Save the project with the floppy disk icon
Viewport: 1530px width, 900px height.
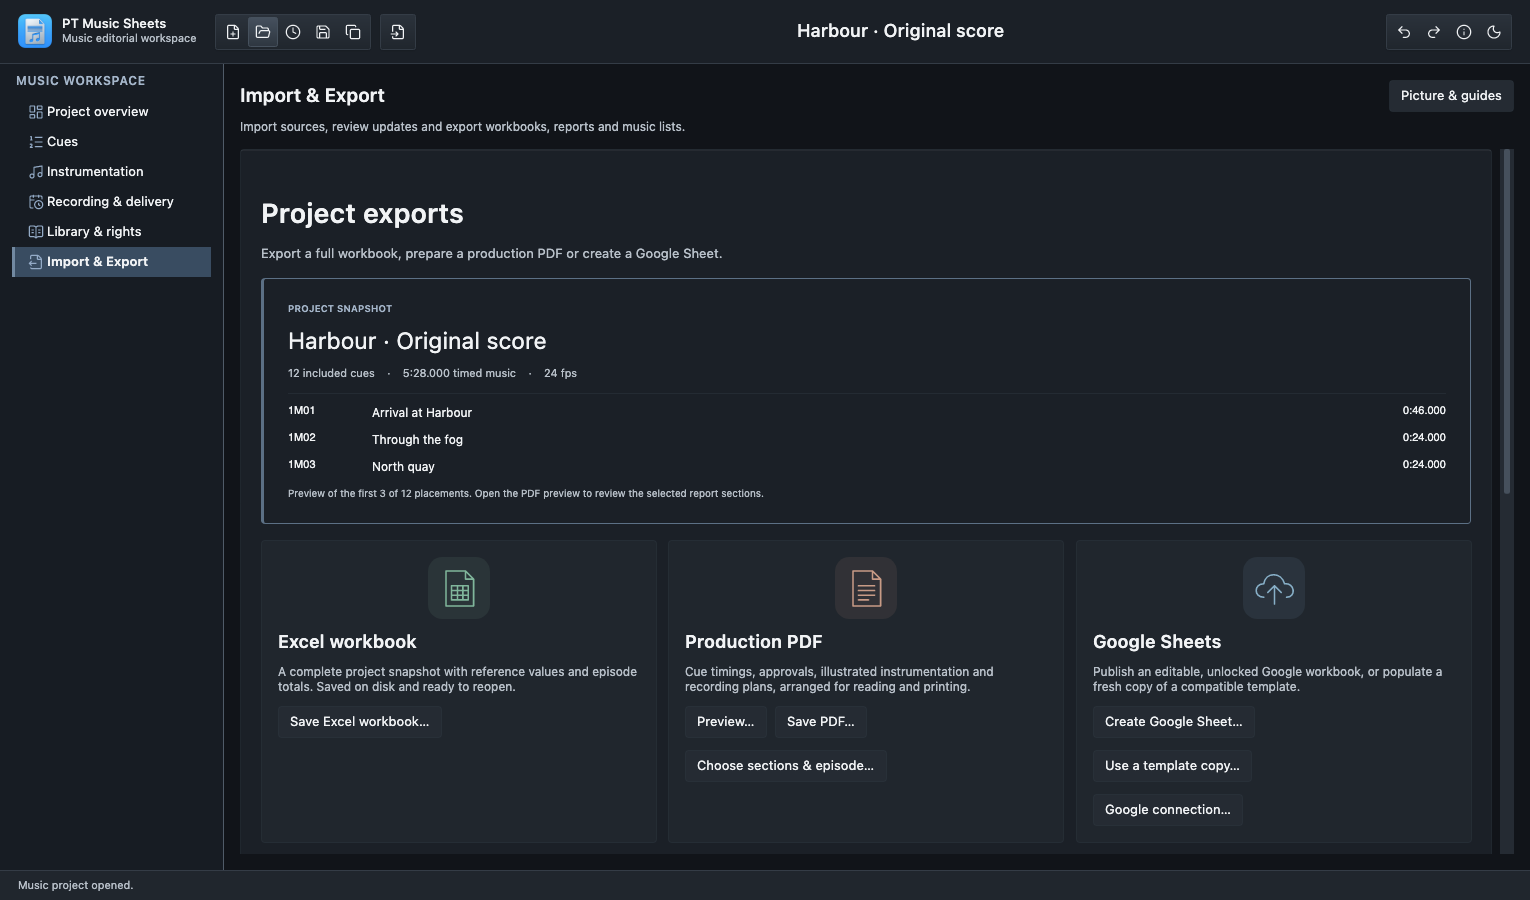tap(323, 32)
